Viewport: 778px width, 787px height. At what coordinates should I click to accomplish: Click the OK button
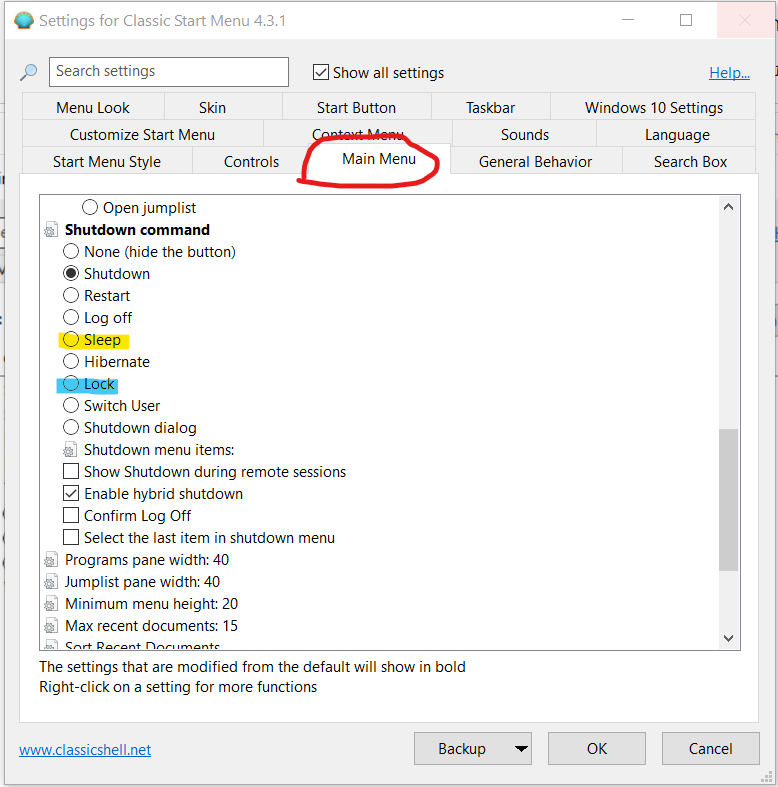pos(597,748)
